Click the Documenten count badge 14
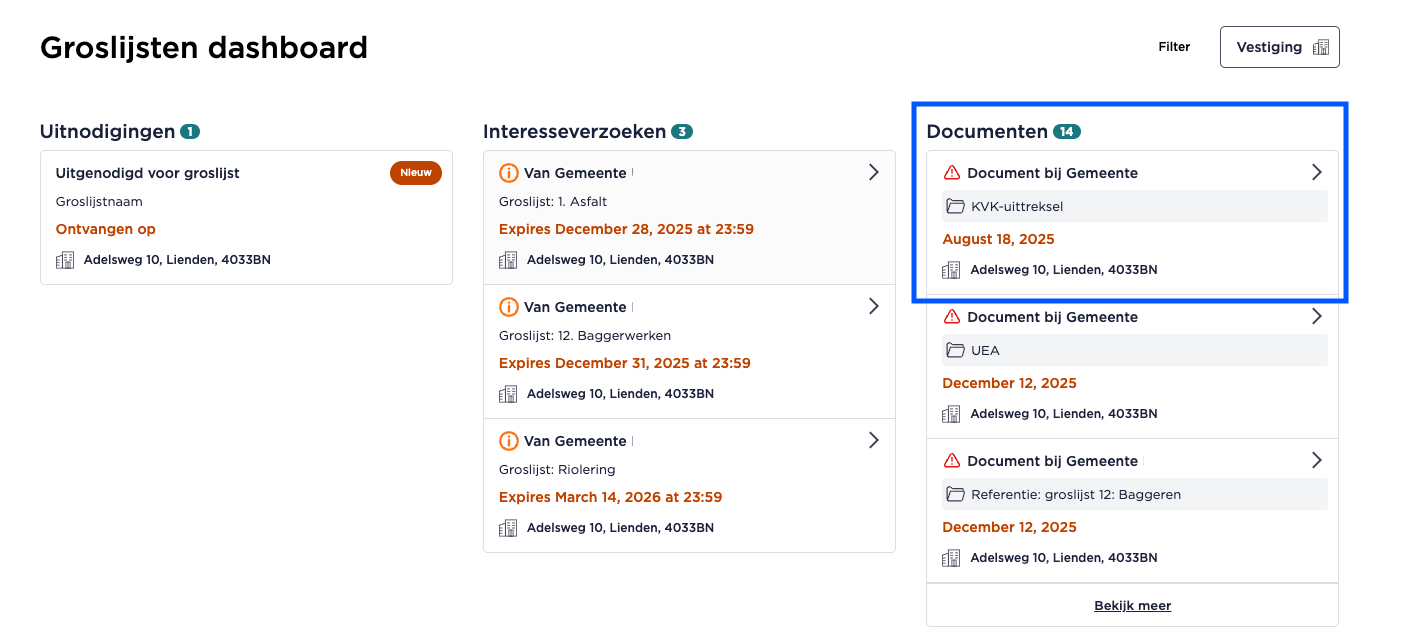1428x644 pixels. pos(1067,132)
